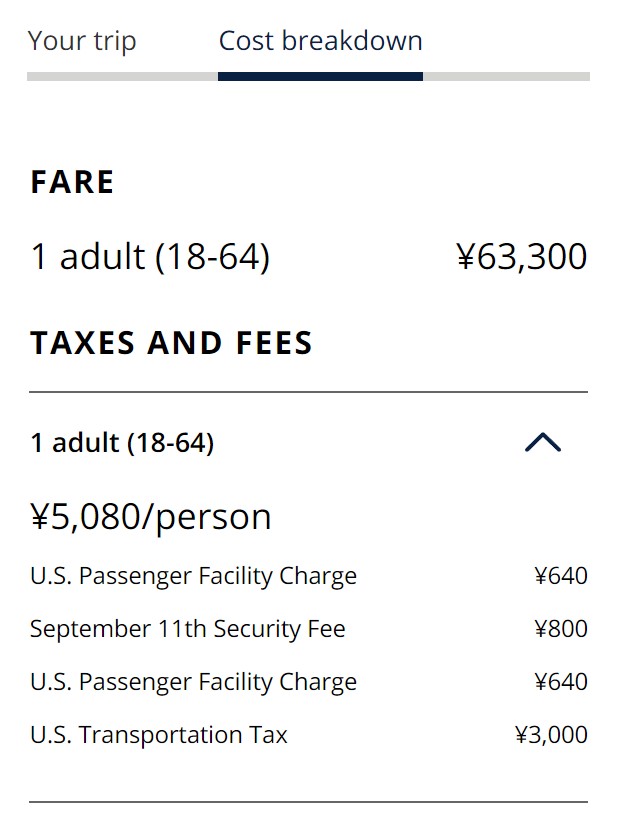
Task: Select the U.S. Transportation Tax line
Action: click(159, 735)
